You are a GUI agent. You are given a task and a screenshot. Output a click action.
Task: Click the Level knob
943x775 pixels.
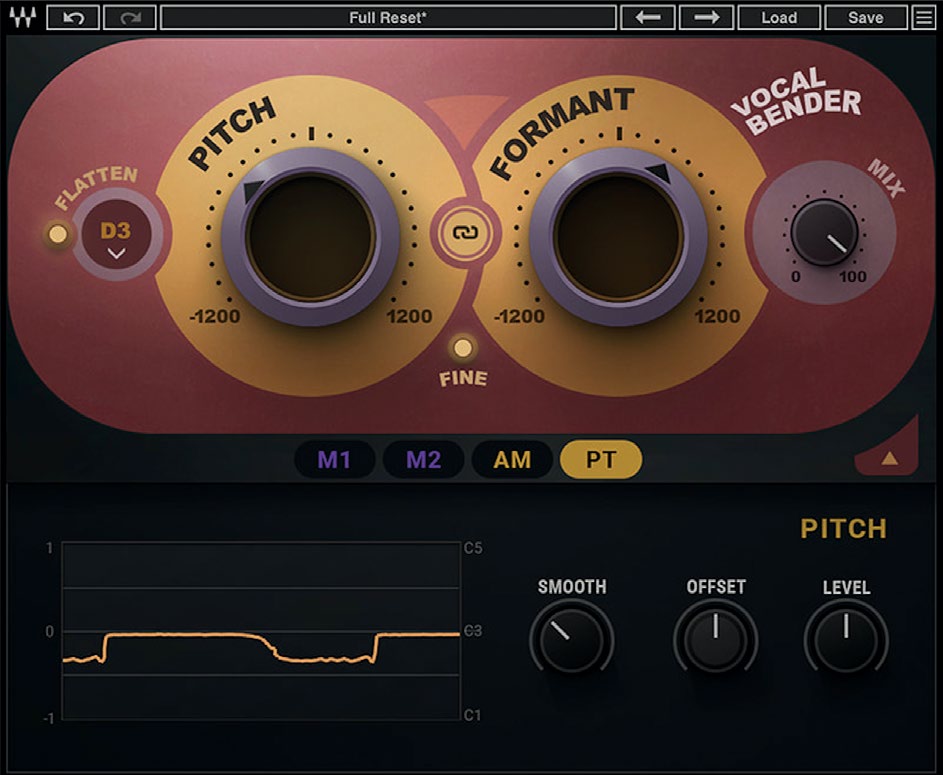click(846, 639)
